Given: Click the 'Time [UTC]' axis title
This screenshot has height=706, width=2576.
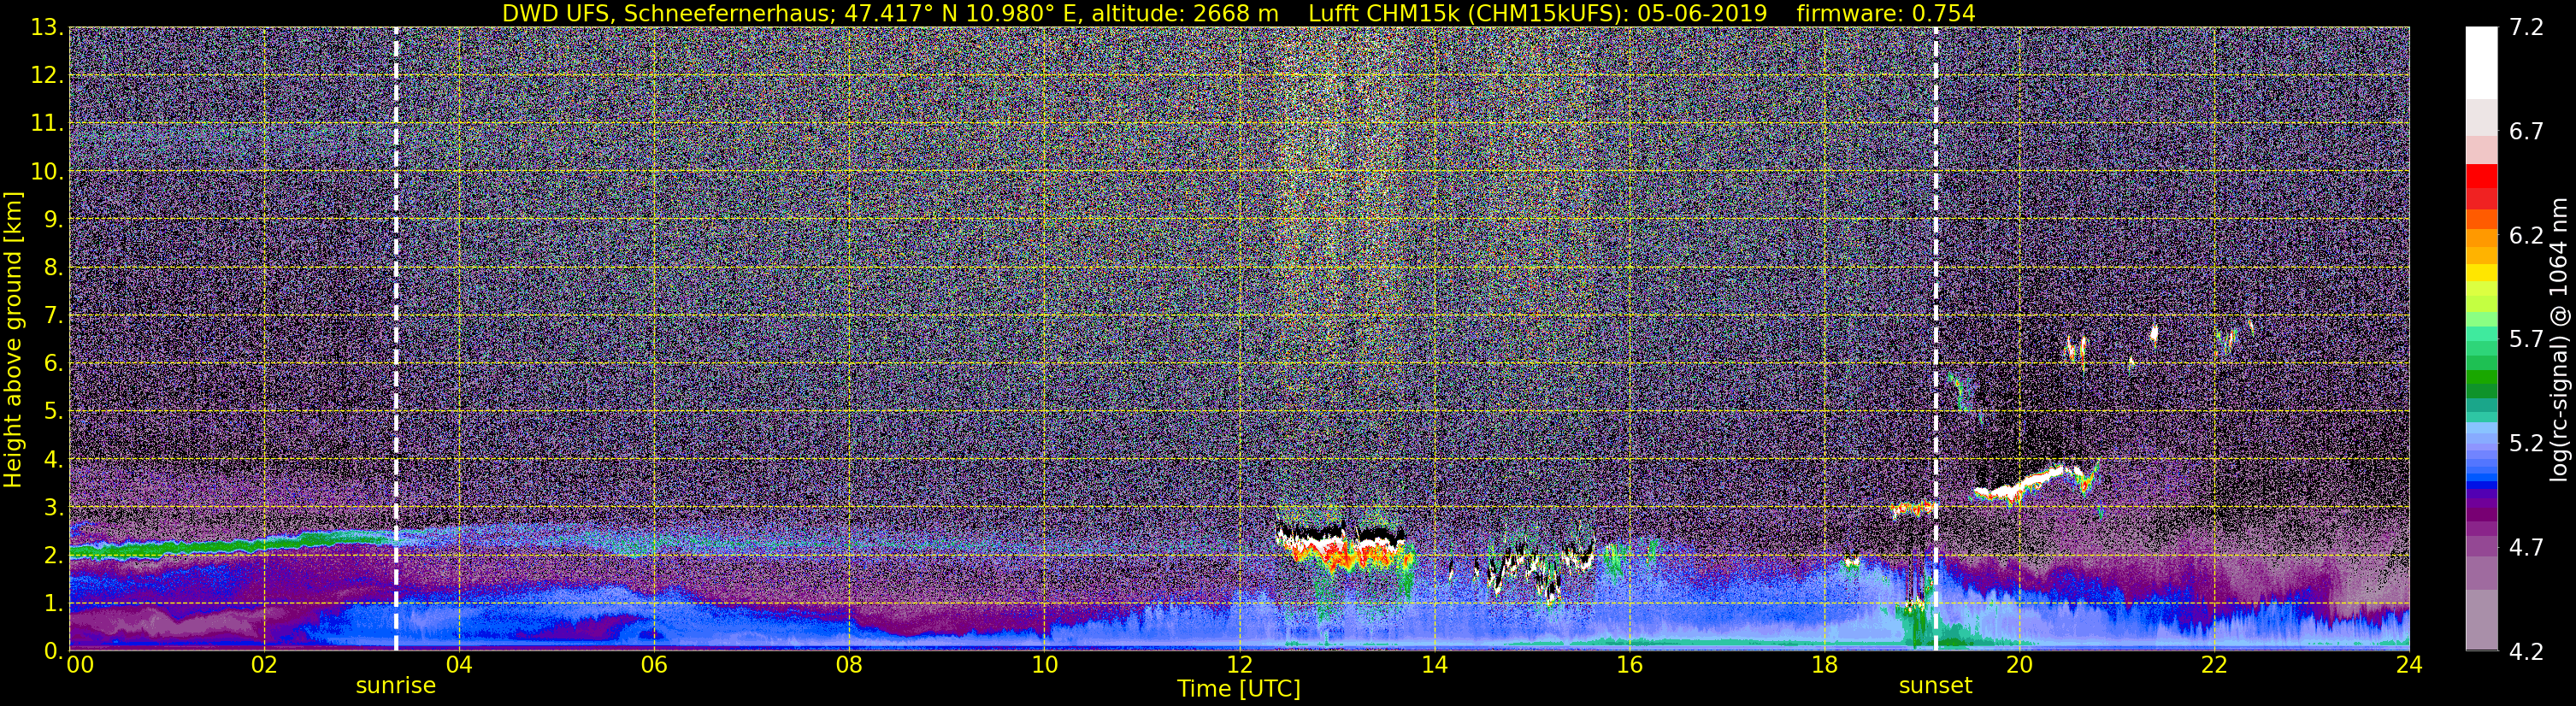Looking at the screenshot, I should click(1239, 689).
